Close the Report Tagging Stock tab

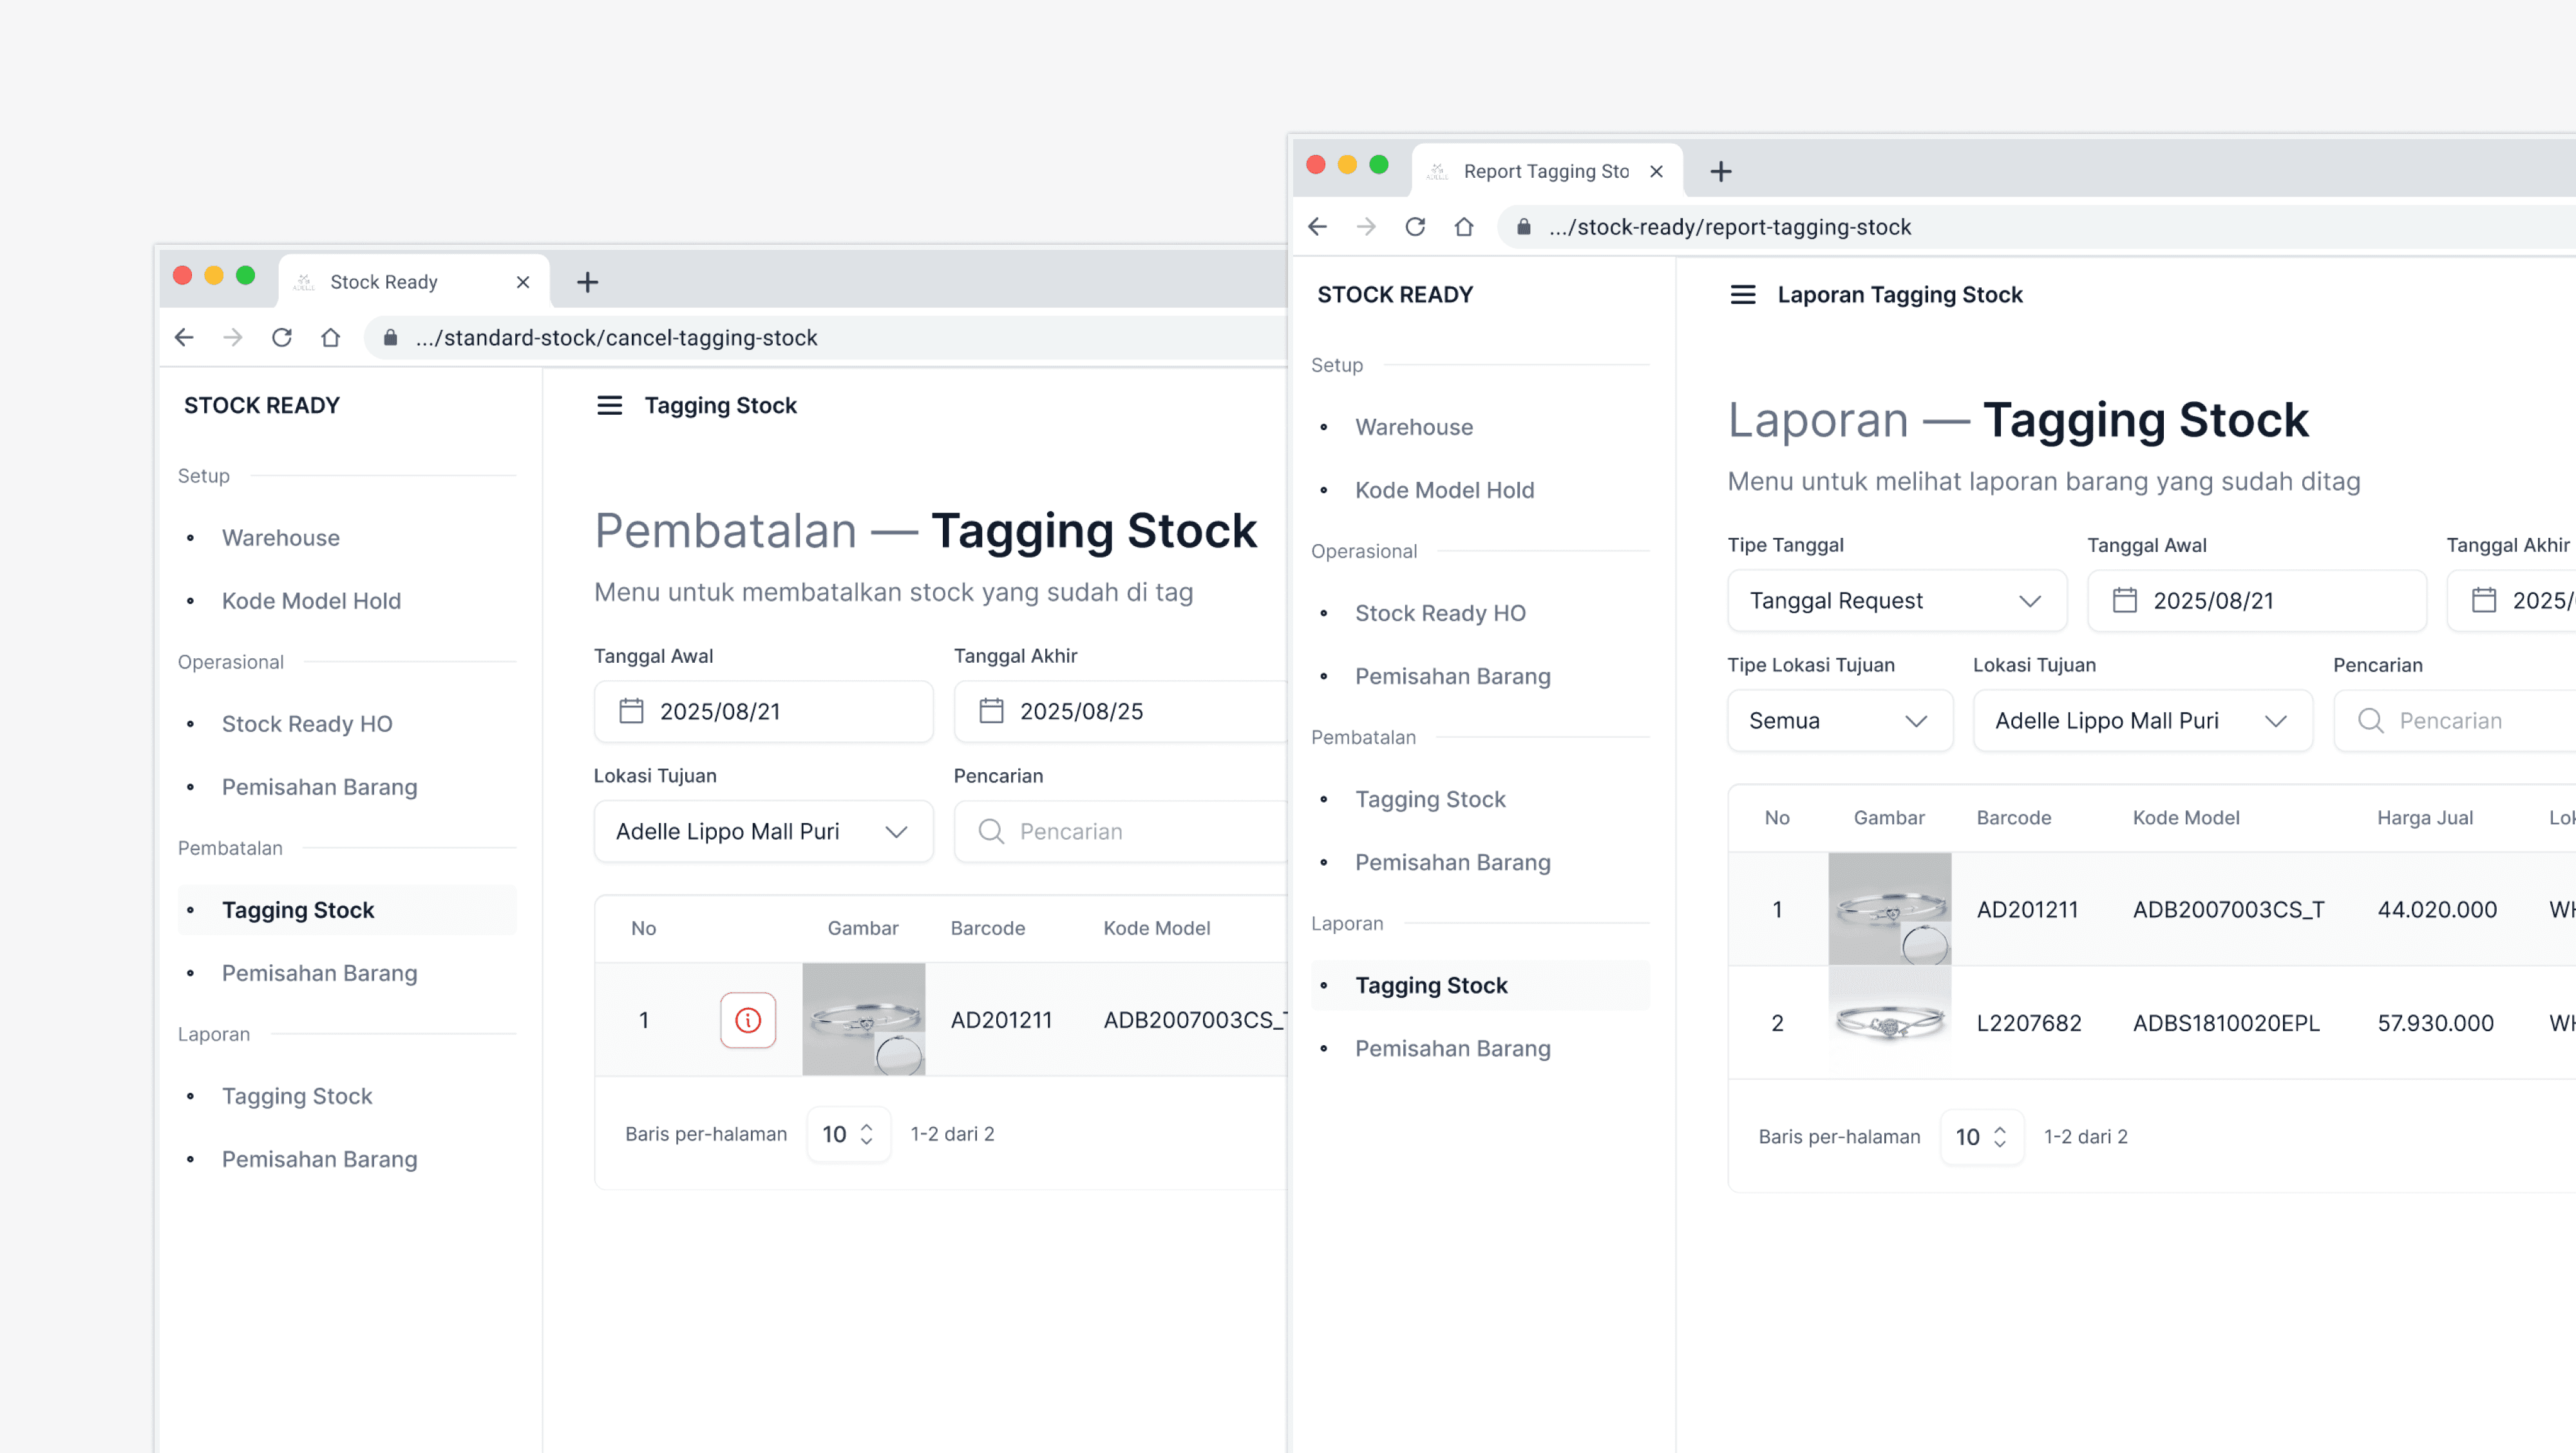[x=1656, y=172]
